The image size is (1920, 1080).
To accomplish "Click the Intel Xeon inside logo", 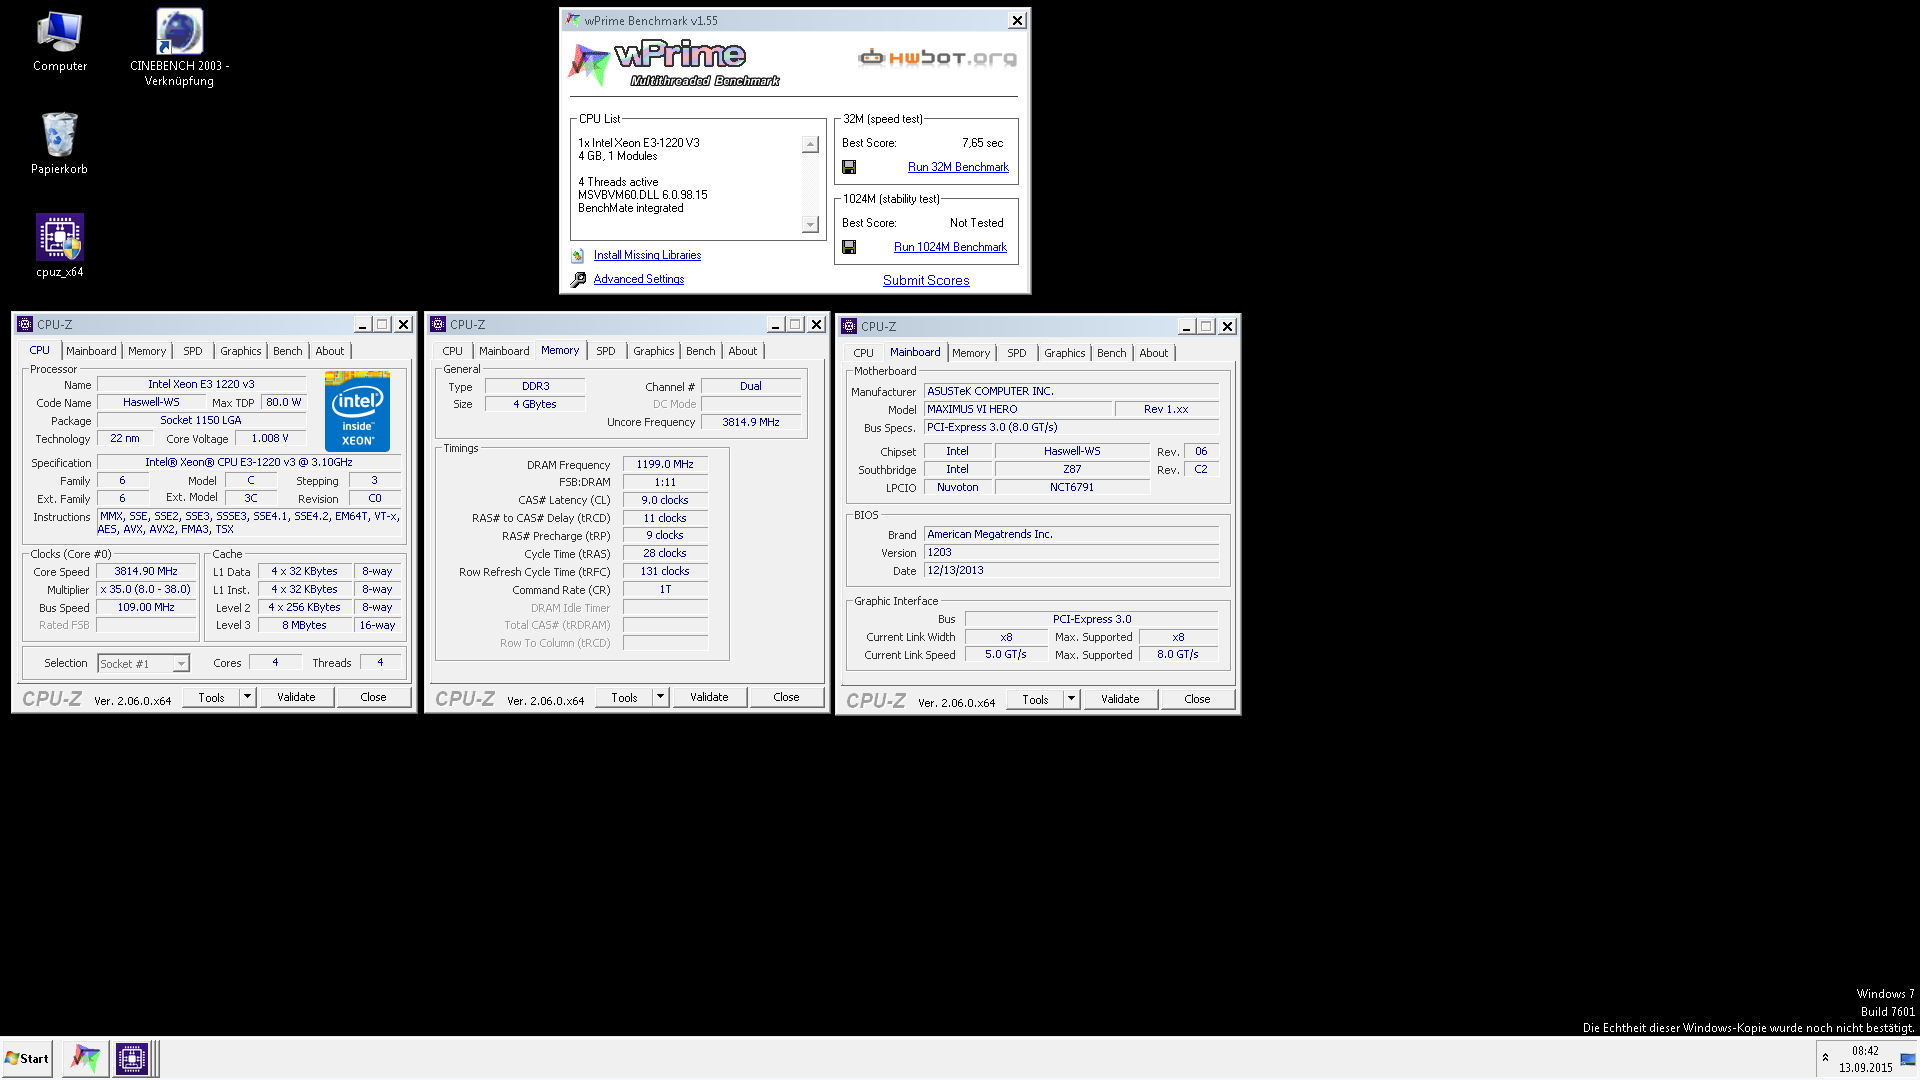I will (x=357, y=411).
